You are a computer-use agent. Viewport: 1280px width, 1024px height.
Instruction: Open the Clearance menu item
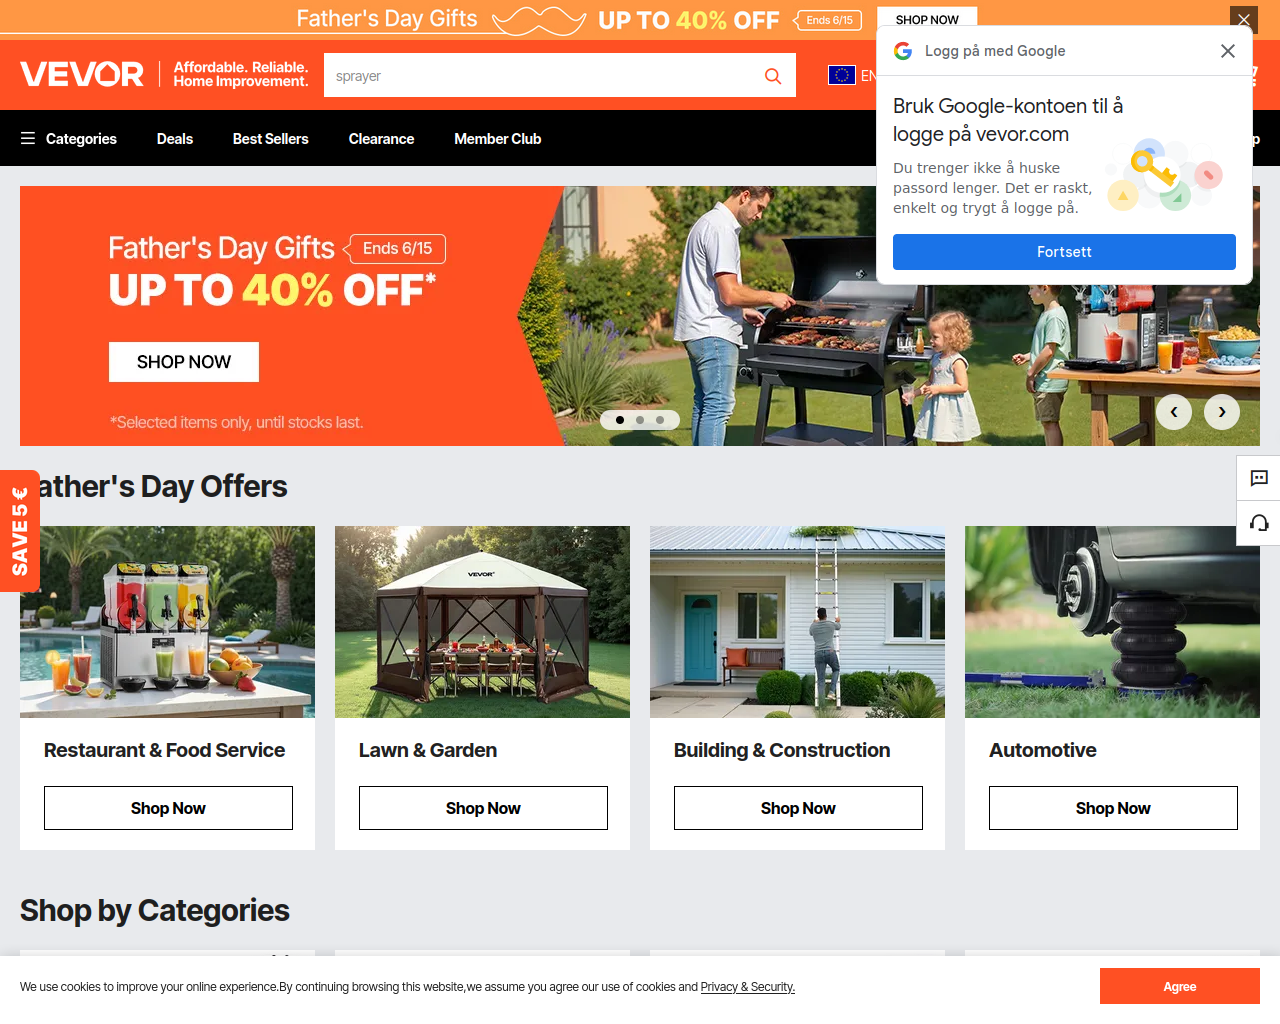coord(381,139)
